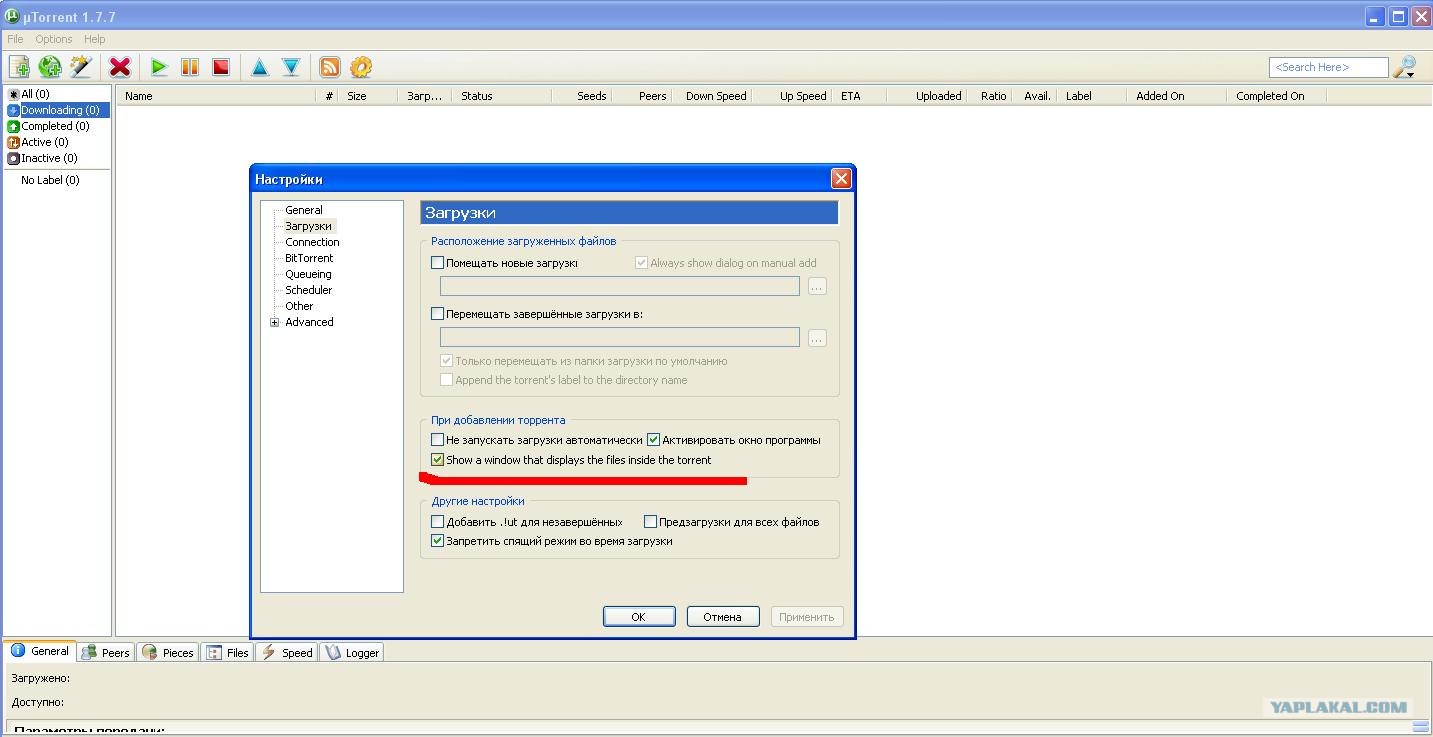Sort by the Peers column header
The image size is (1433, 737).
point(643,96)
